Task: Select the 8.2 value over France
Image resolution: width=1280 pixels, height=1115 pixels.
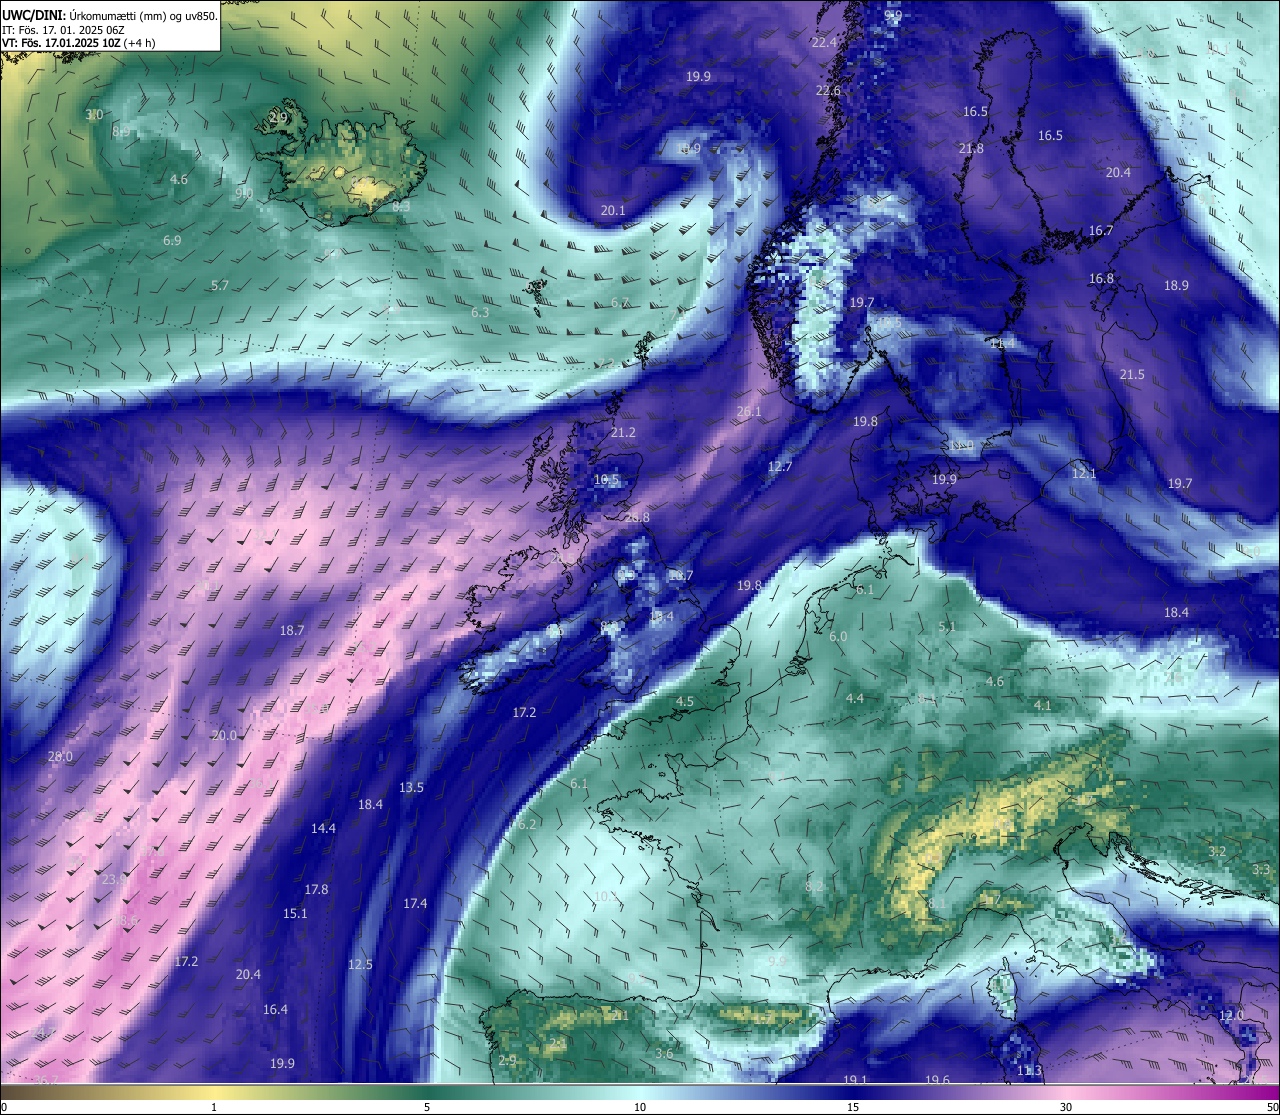Action: coord(814,886)
